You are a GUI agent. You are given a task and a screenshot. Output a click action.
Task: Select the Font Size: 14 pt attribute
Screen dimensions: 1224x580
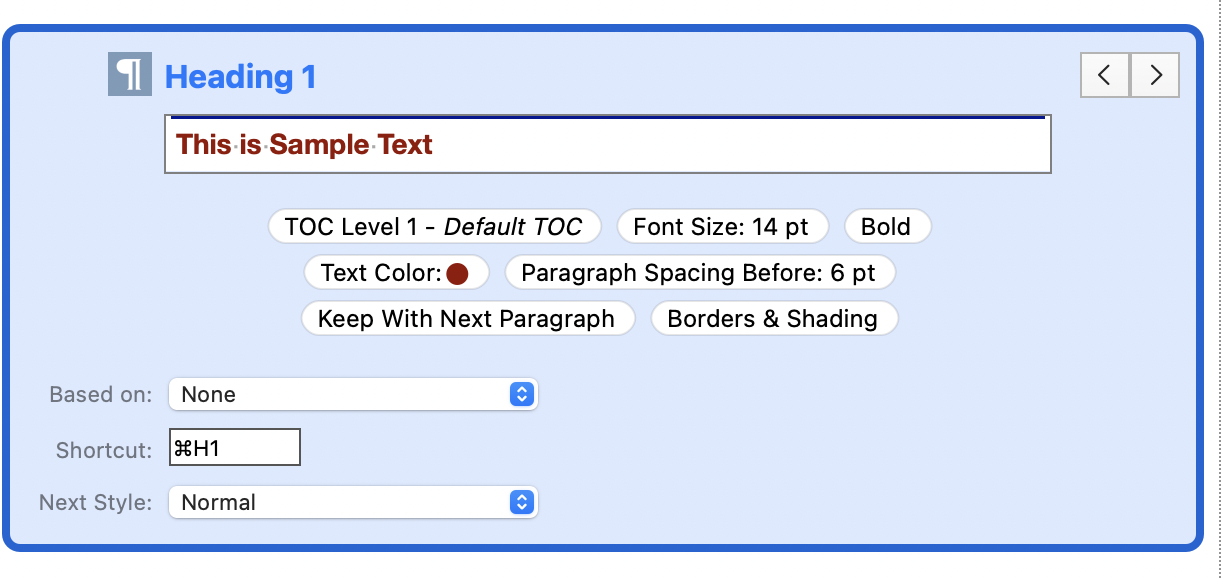coord(722,226)
